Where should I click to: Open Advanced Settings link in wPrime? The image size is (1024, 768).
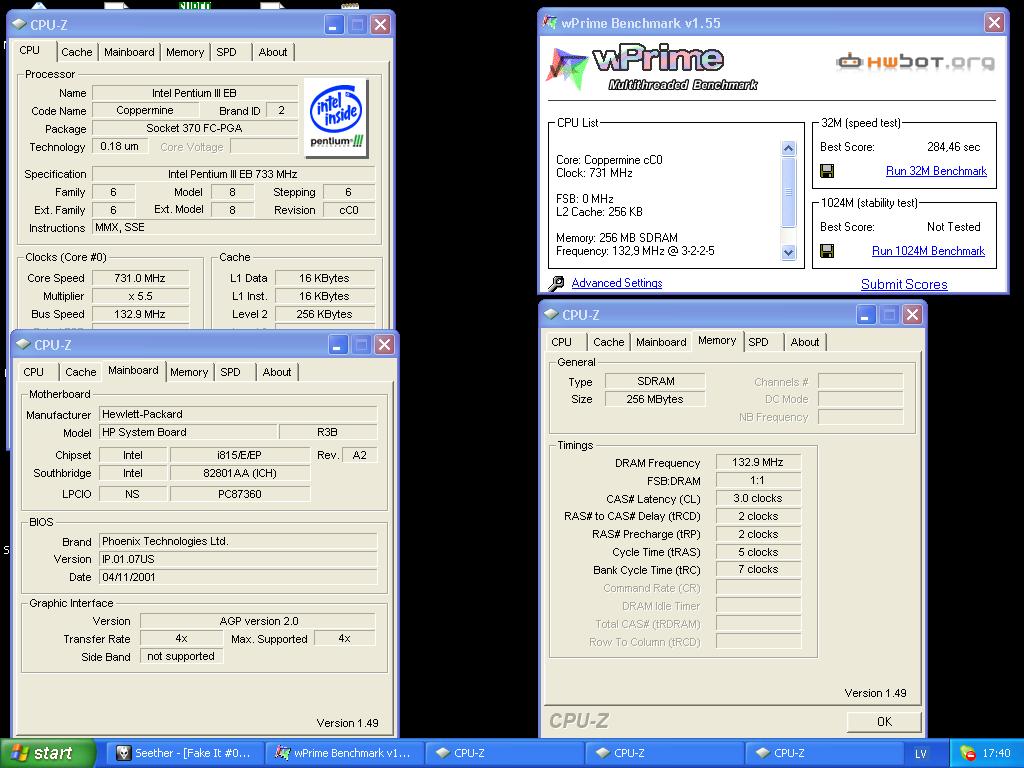coord(616,283)
